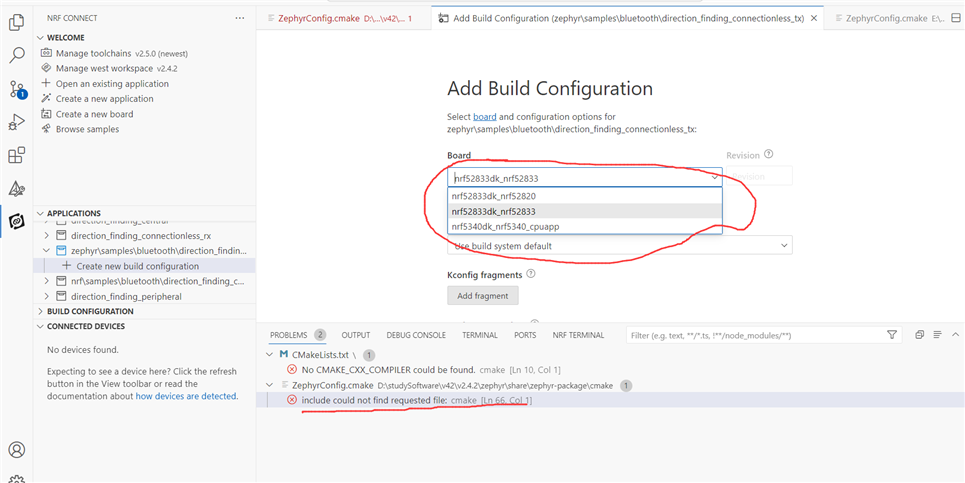
Task: Open NRF CONNECT panel more actions menu
Action: coord(240,18)
